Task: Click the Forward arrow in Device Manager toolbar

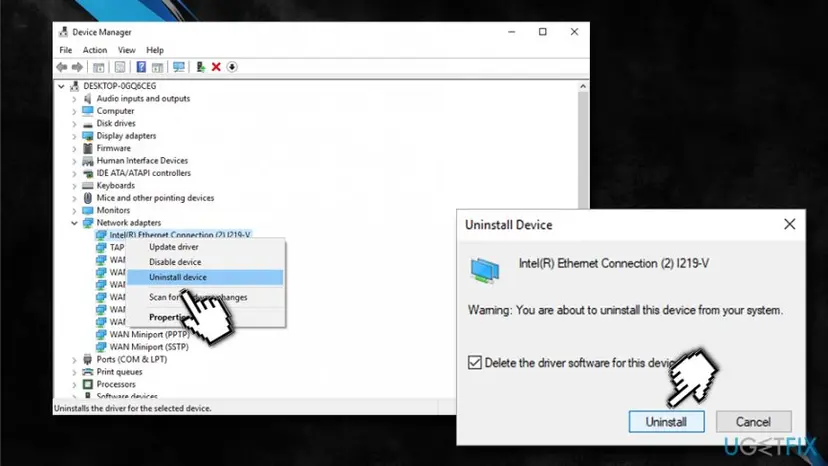Action: [77, 67]
